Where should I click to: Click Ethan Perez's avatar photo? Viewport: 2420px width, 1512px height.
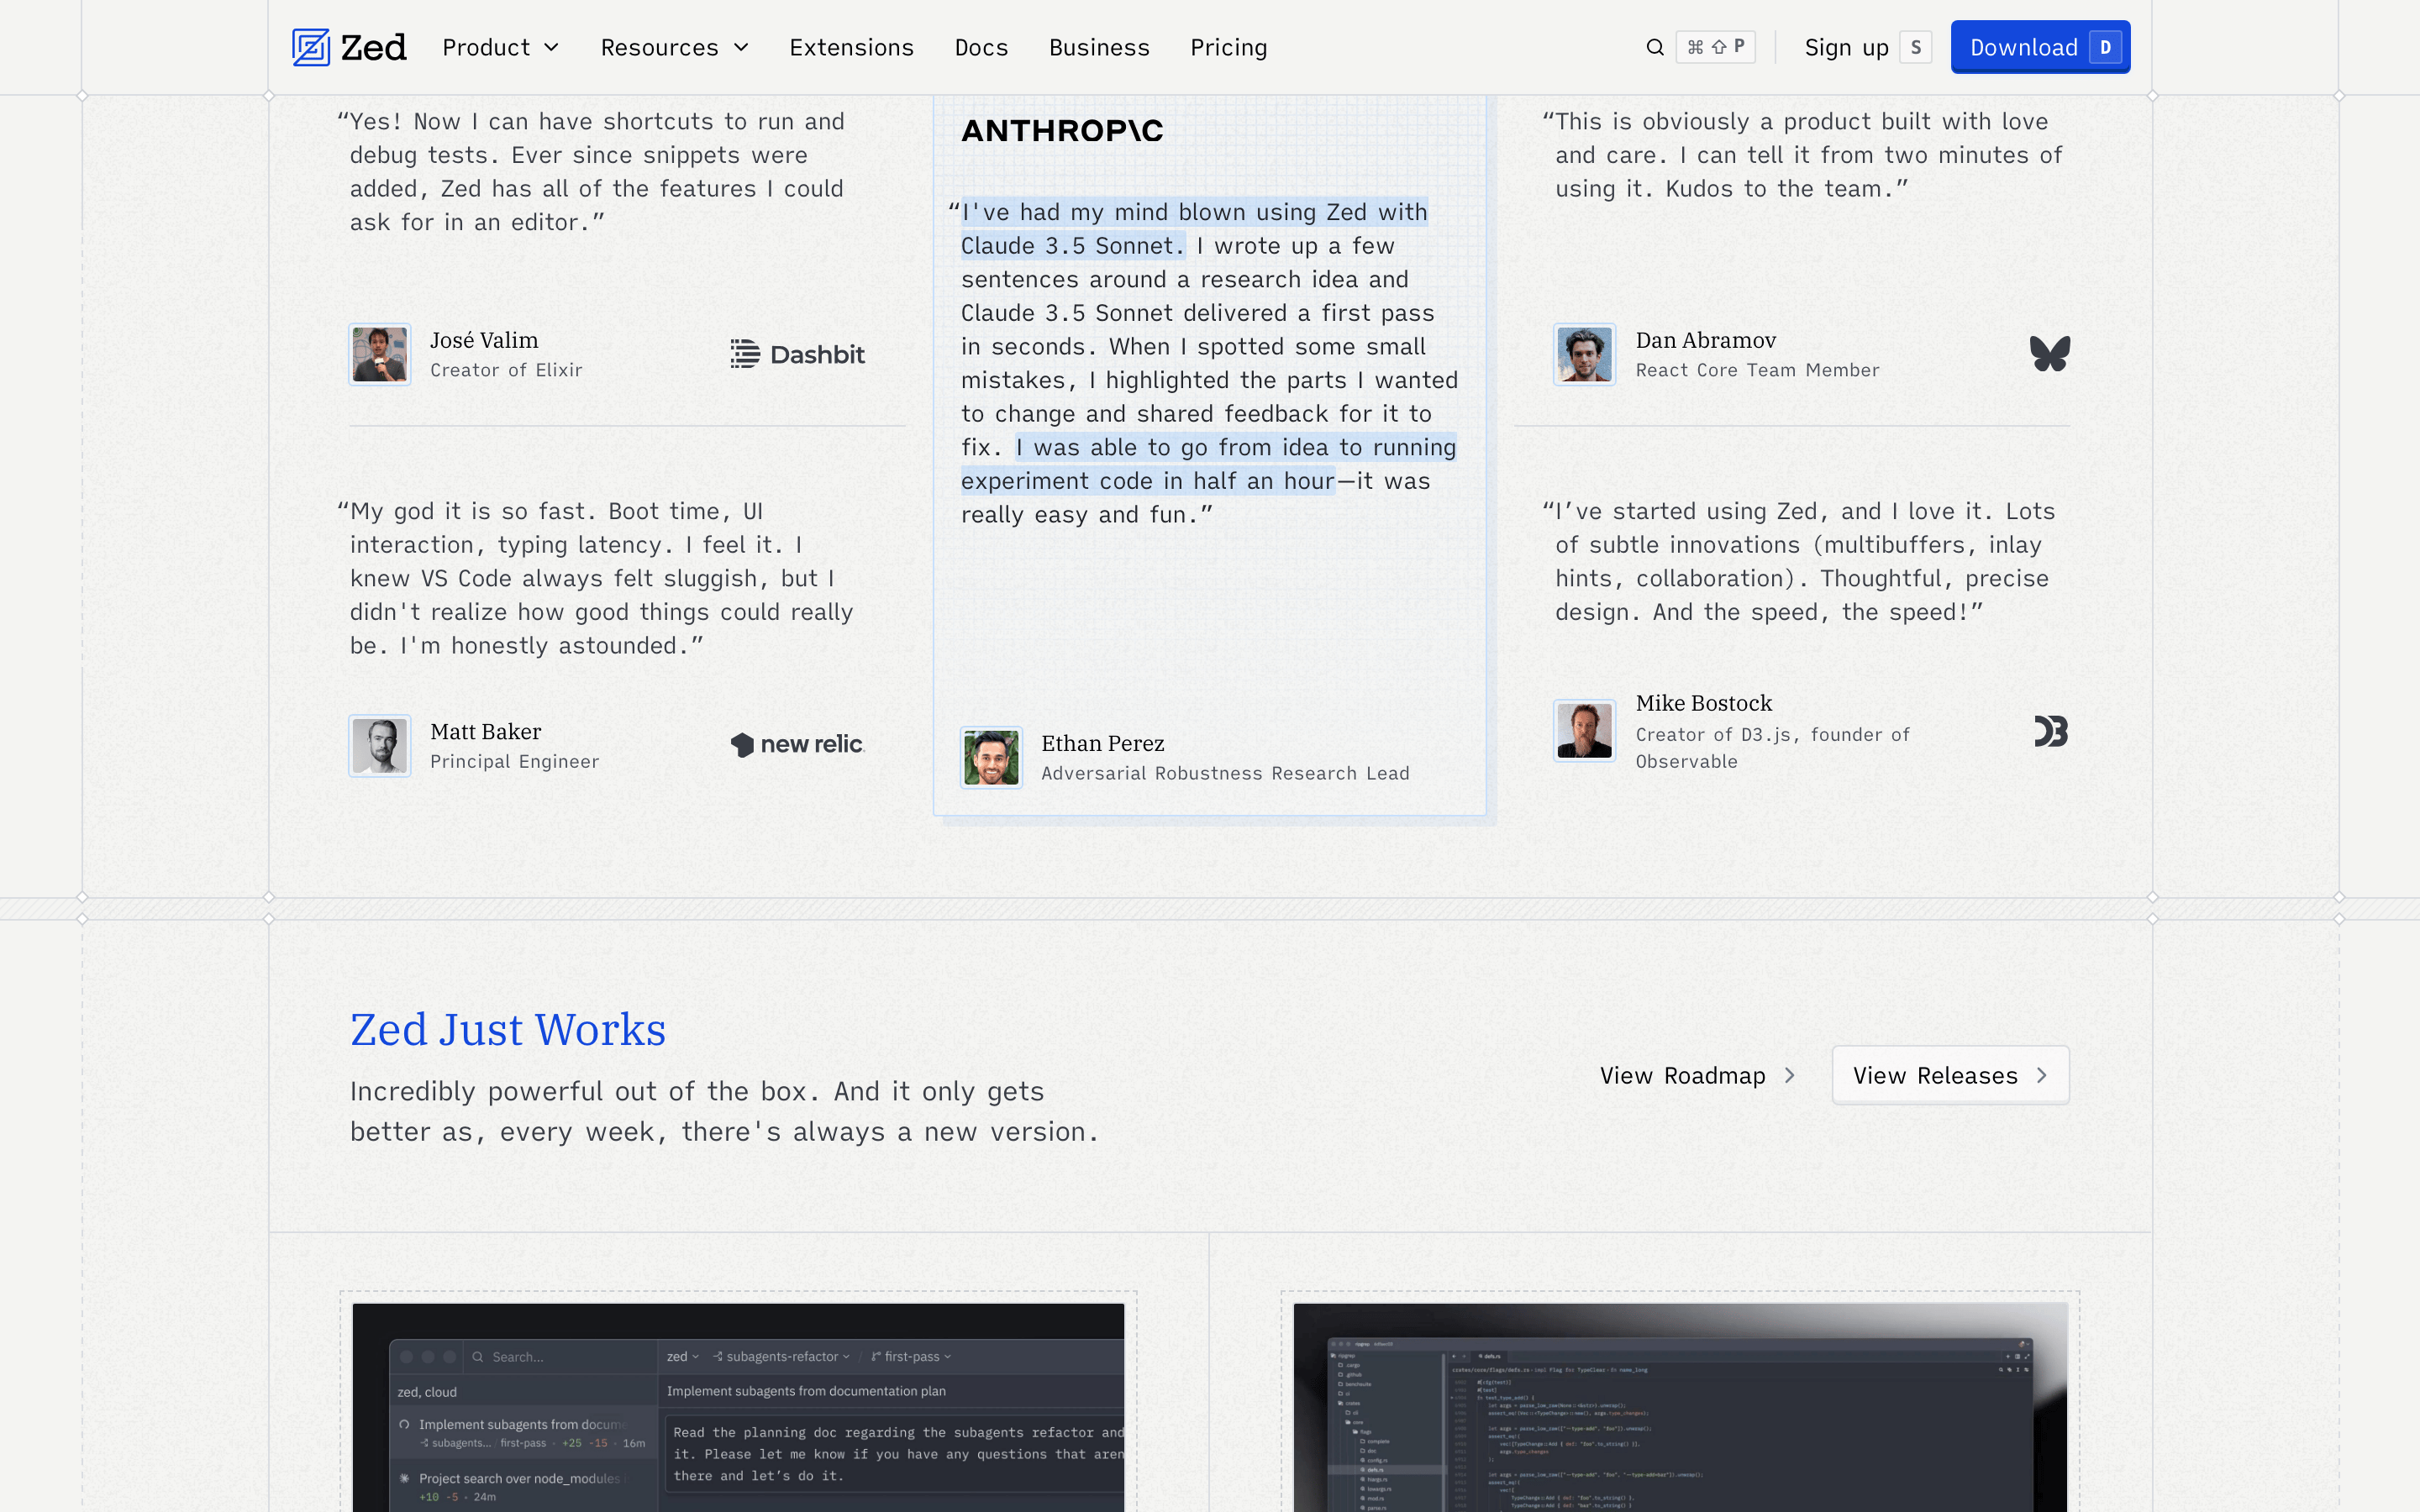pos(991,757)
